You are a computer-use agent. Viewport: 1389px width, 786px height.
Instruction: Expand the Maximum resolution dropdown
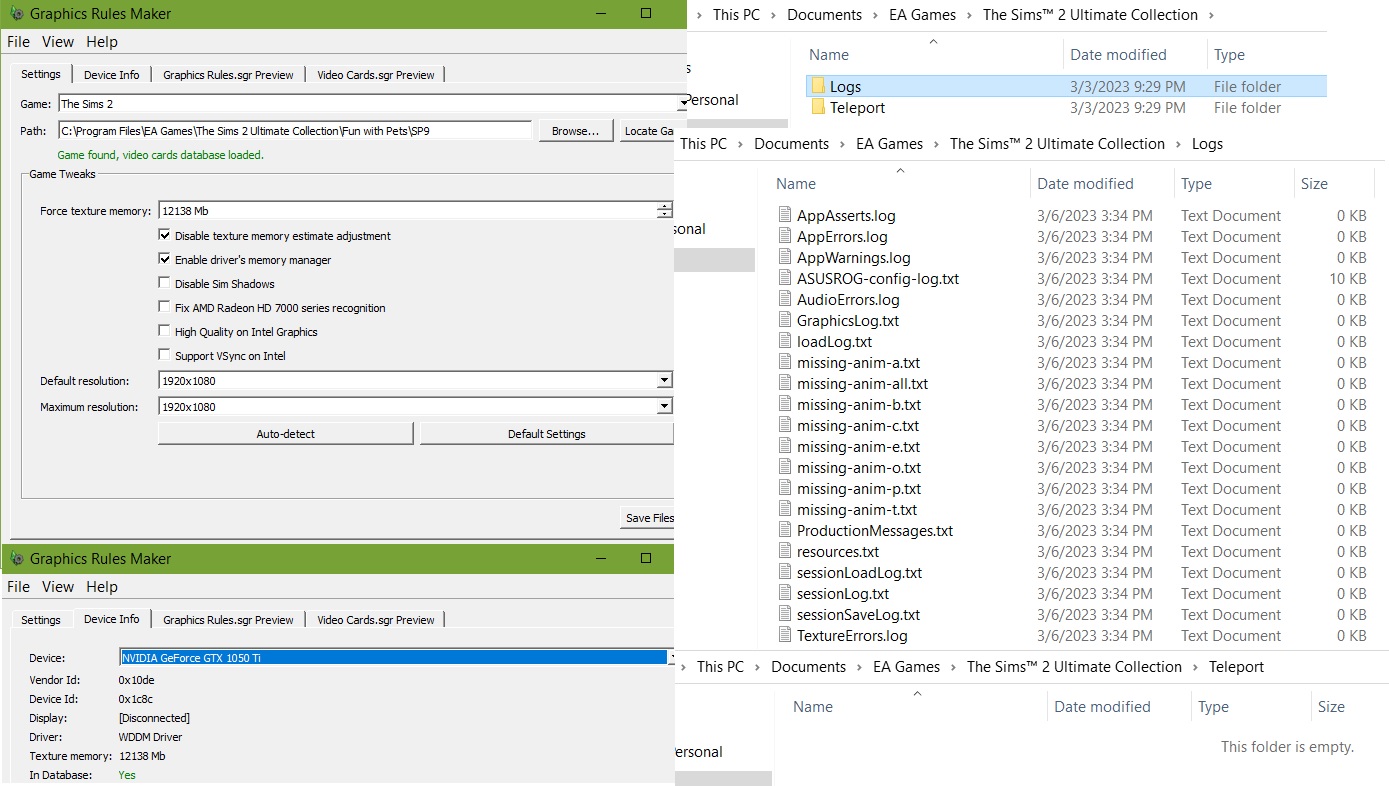pos(663,407)
